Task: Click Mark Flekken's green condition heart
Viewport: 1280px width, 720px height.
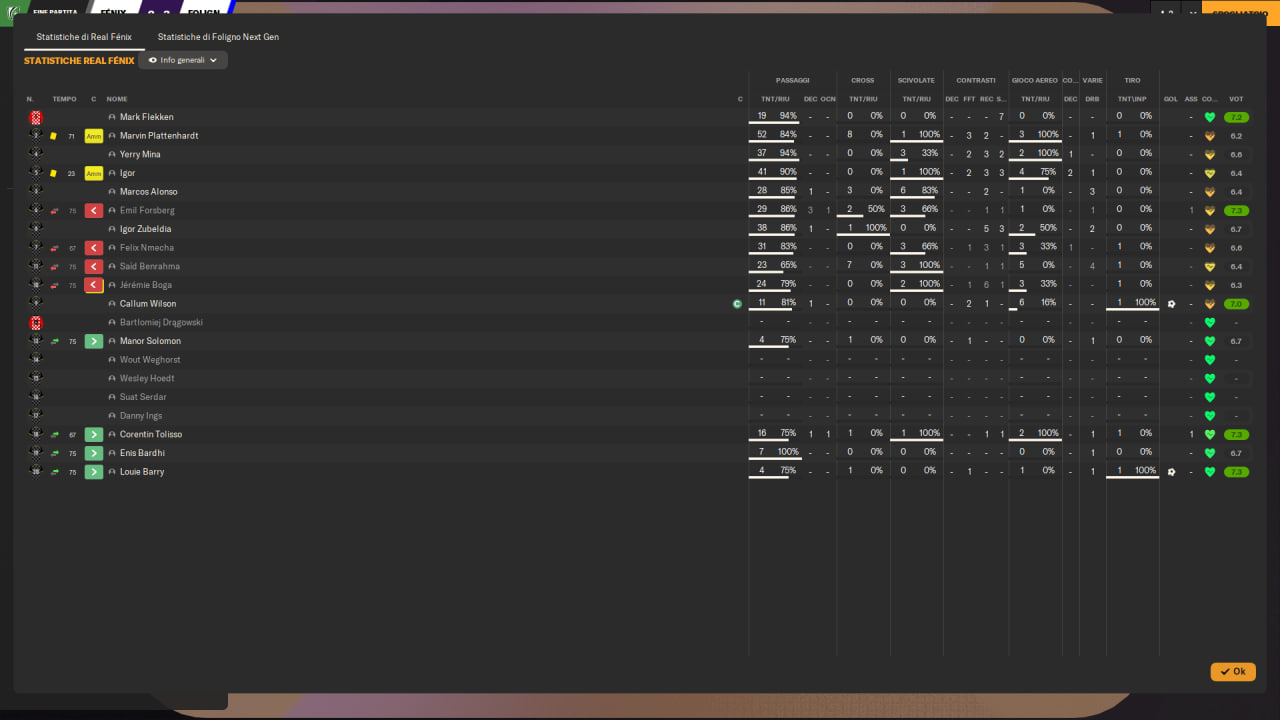Action: (1210, 117)
